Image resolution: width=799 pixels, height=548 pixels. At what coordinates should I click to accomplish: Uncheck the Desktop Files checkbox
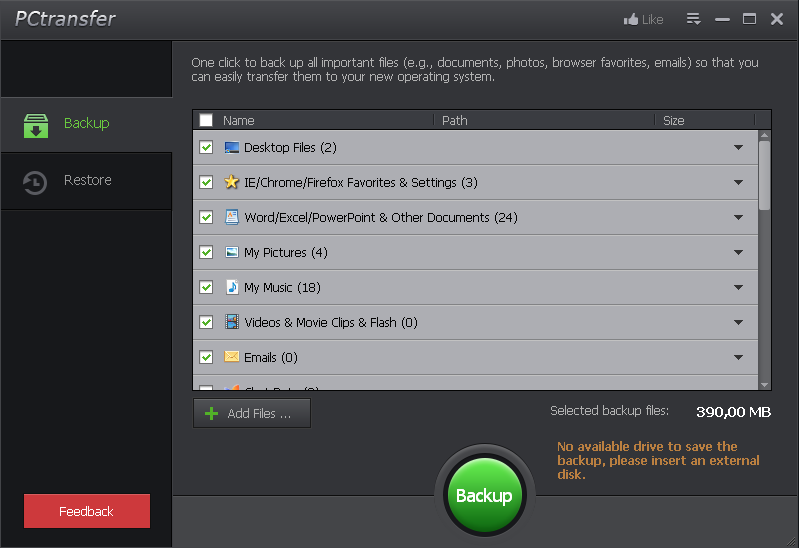point(206,147)
